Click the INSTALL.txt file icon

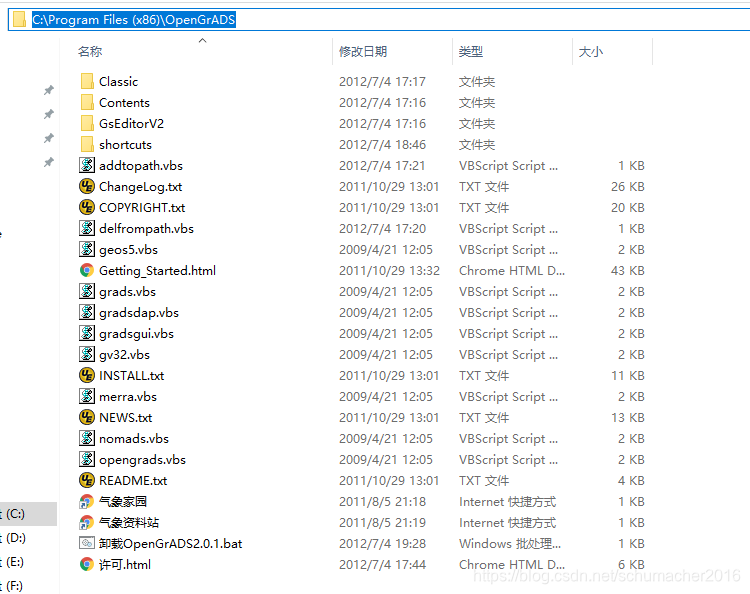pyautogui.click(x=87, y=375)
